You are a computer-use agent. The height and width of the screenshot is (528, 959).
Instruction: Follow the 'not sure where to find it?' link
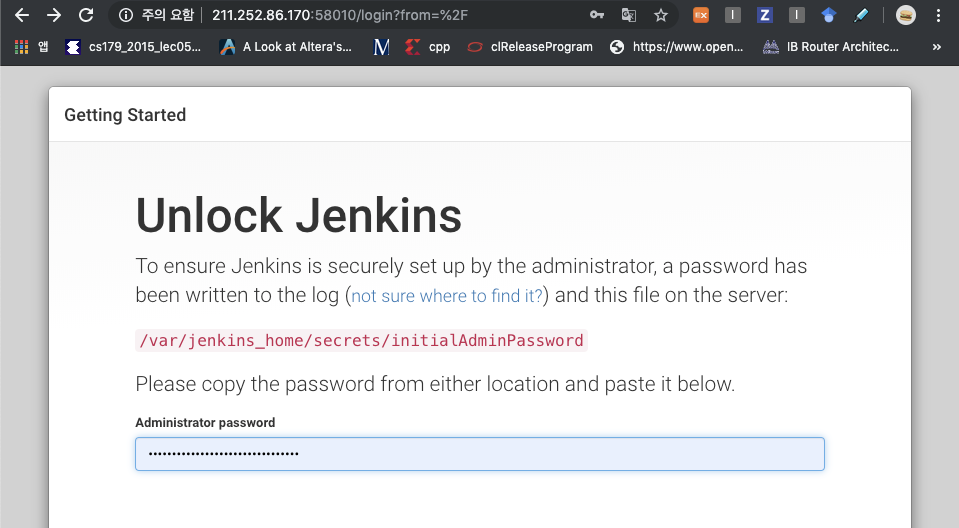(x=447, y=296)
